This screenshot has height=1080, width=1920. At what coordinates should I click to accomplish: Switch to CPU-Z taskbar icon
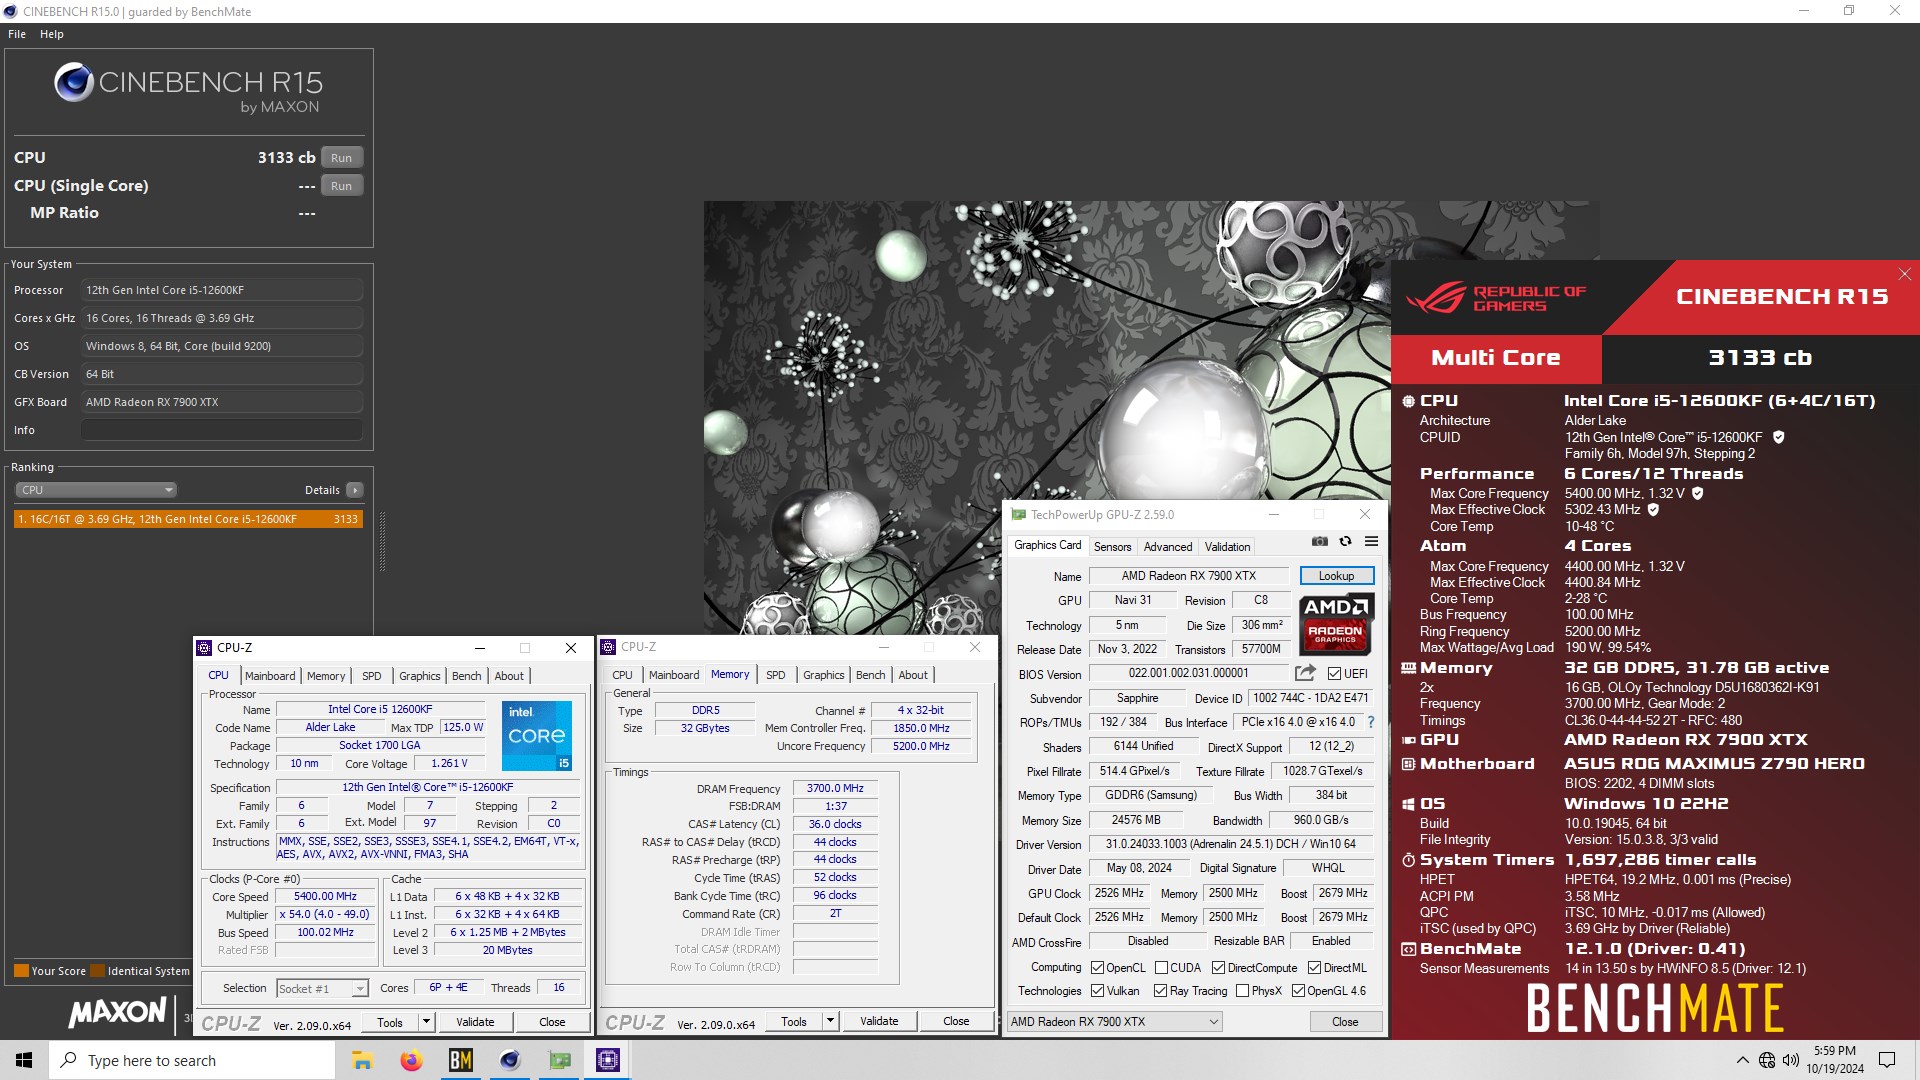[x=608, y=1060]
